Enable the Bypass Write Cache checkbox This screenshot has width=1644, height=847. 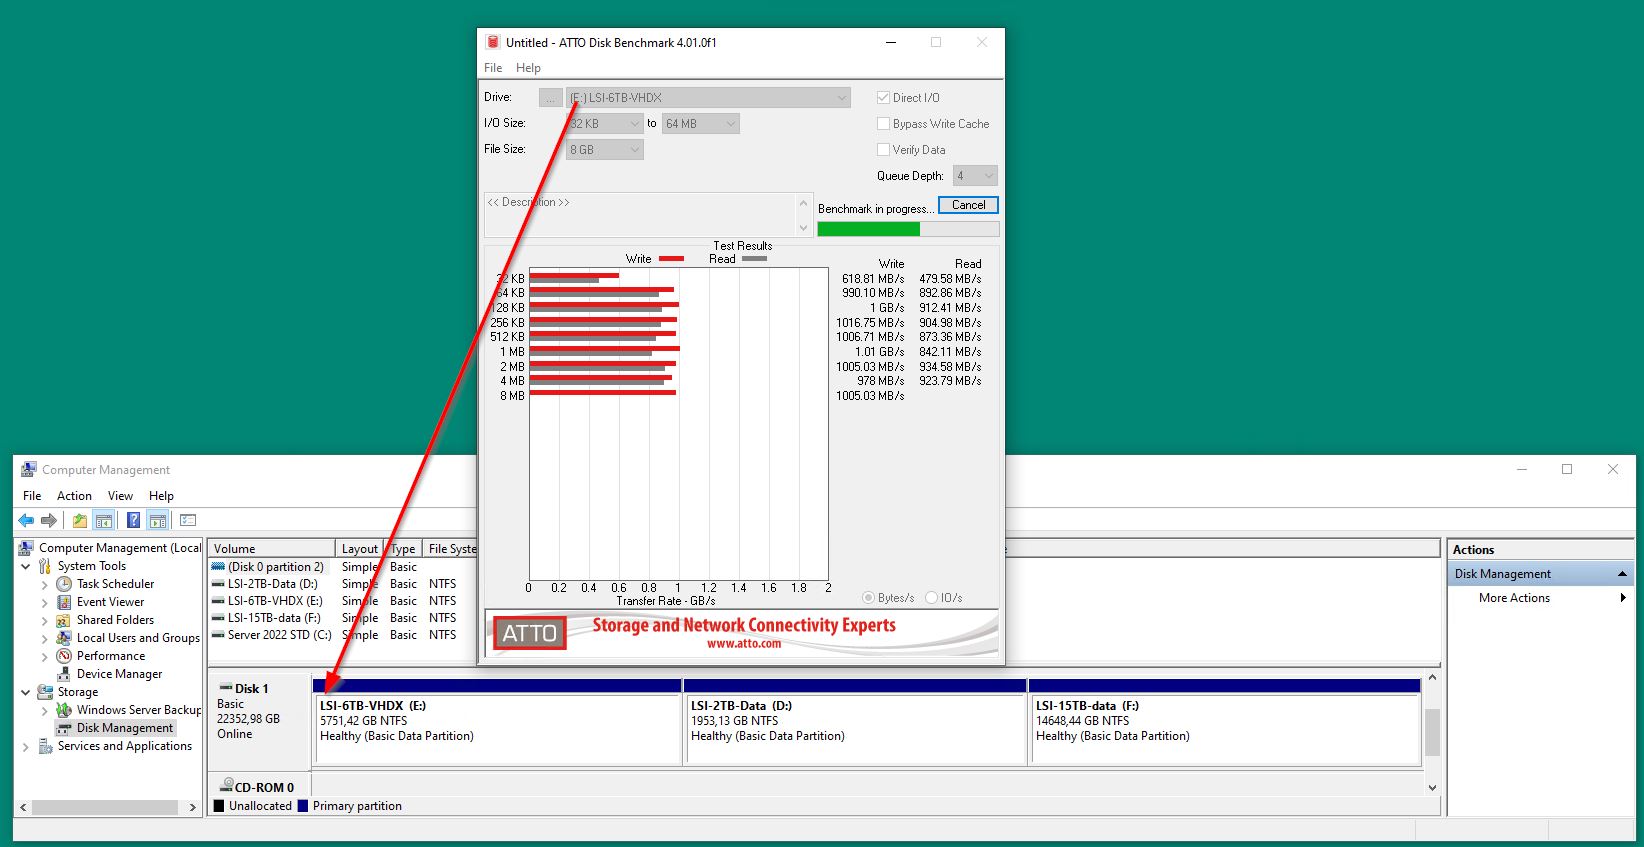(883, 124)
